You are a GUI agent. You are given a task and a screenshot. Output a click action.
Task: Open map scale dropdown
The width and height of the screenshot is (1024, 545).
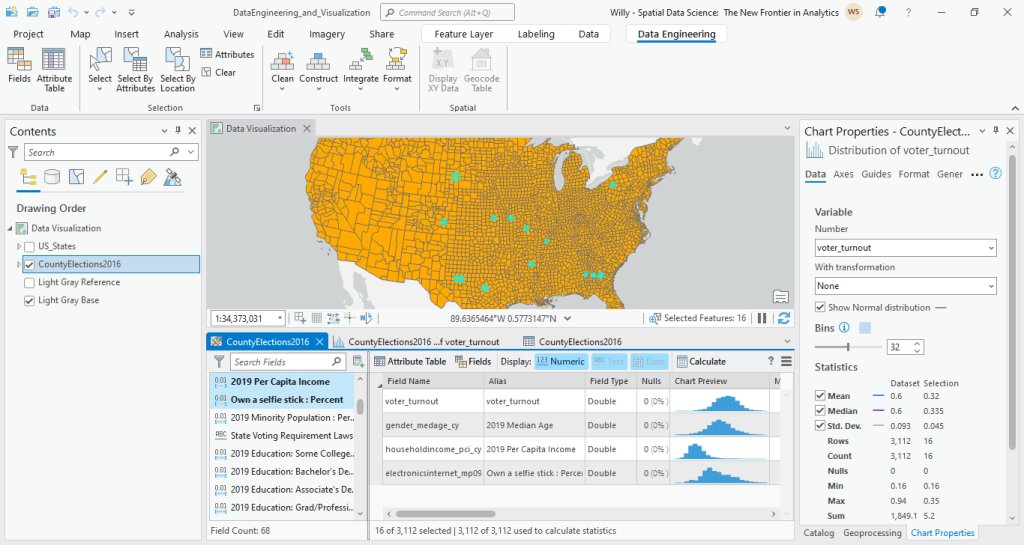pos(280,319)
